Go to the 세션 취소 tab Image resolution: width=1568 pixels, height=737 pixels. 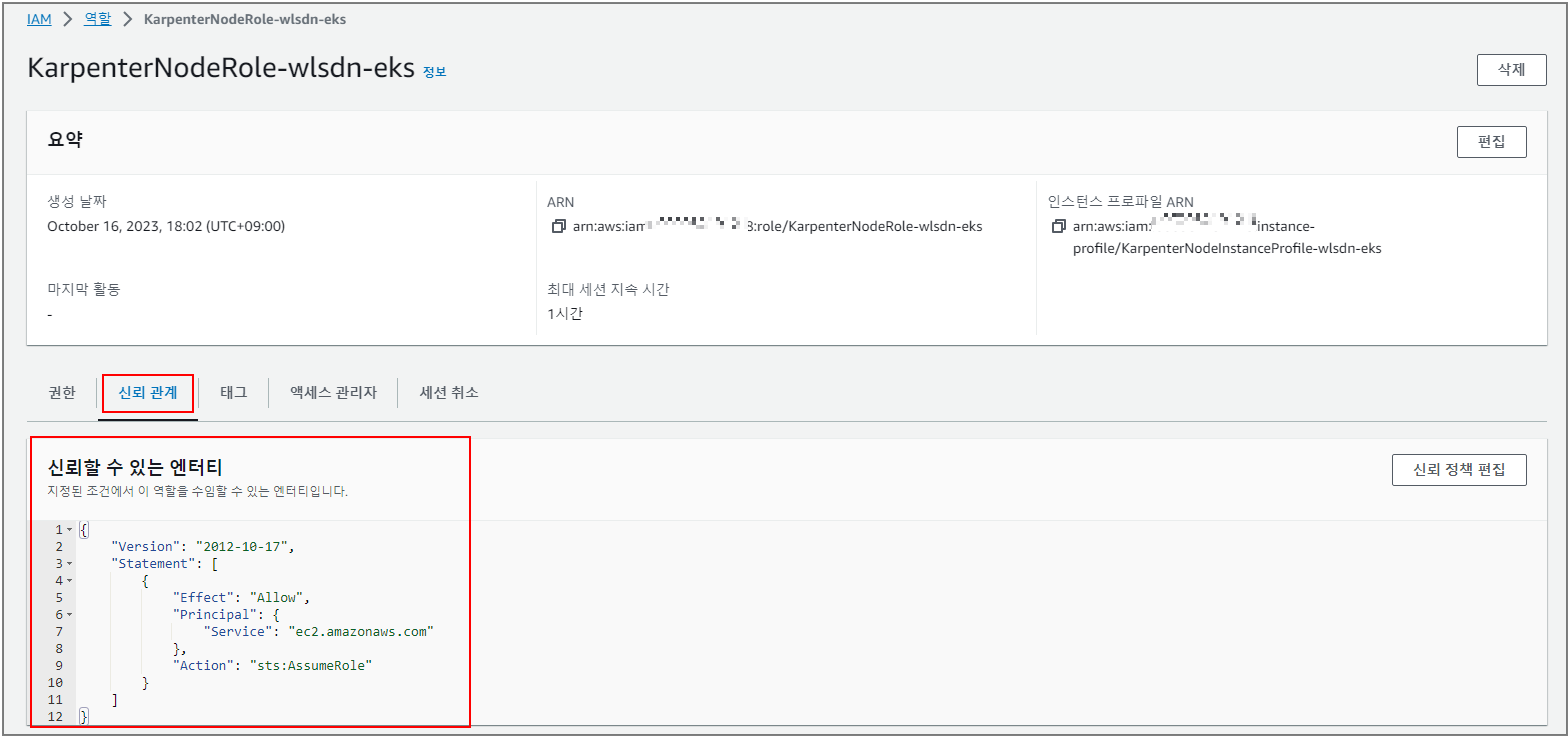point(449,393)
